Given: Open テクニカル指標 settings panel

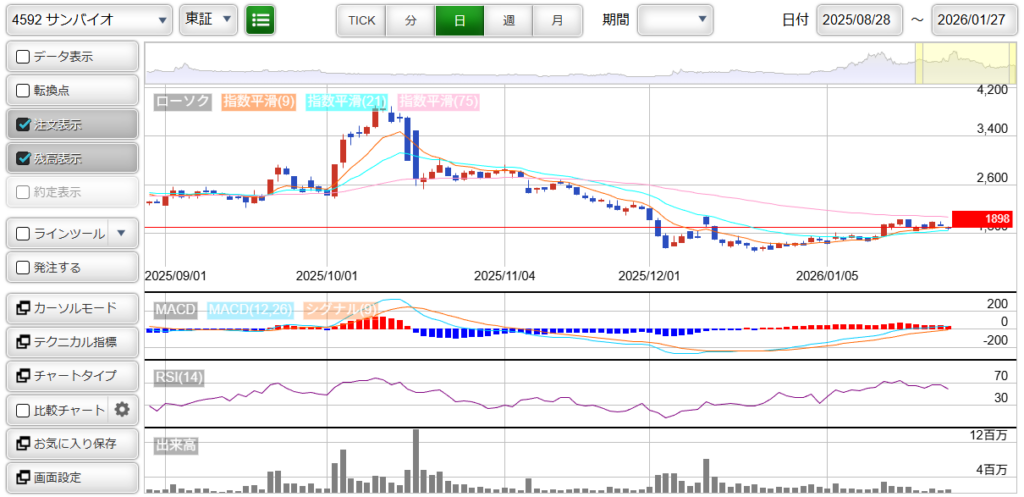Looking at the screenshot, I should click(x=71, y=342).
